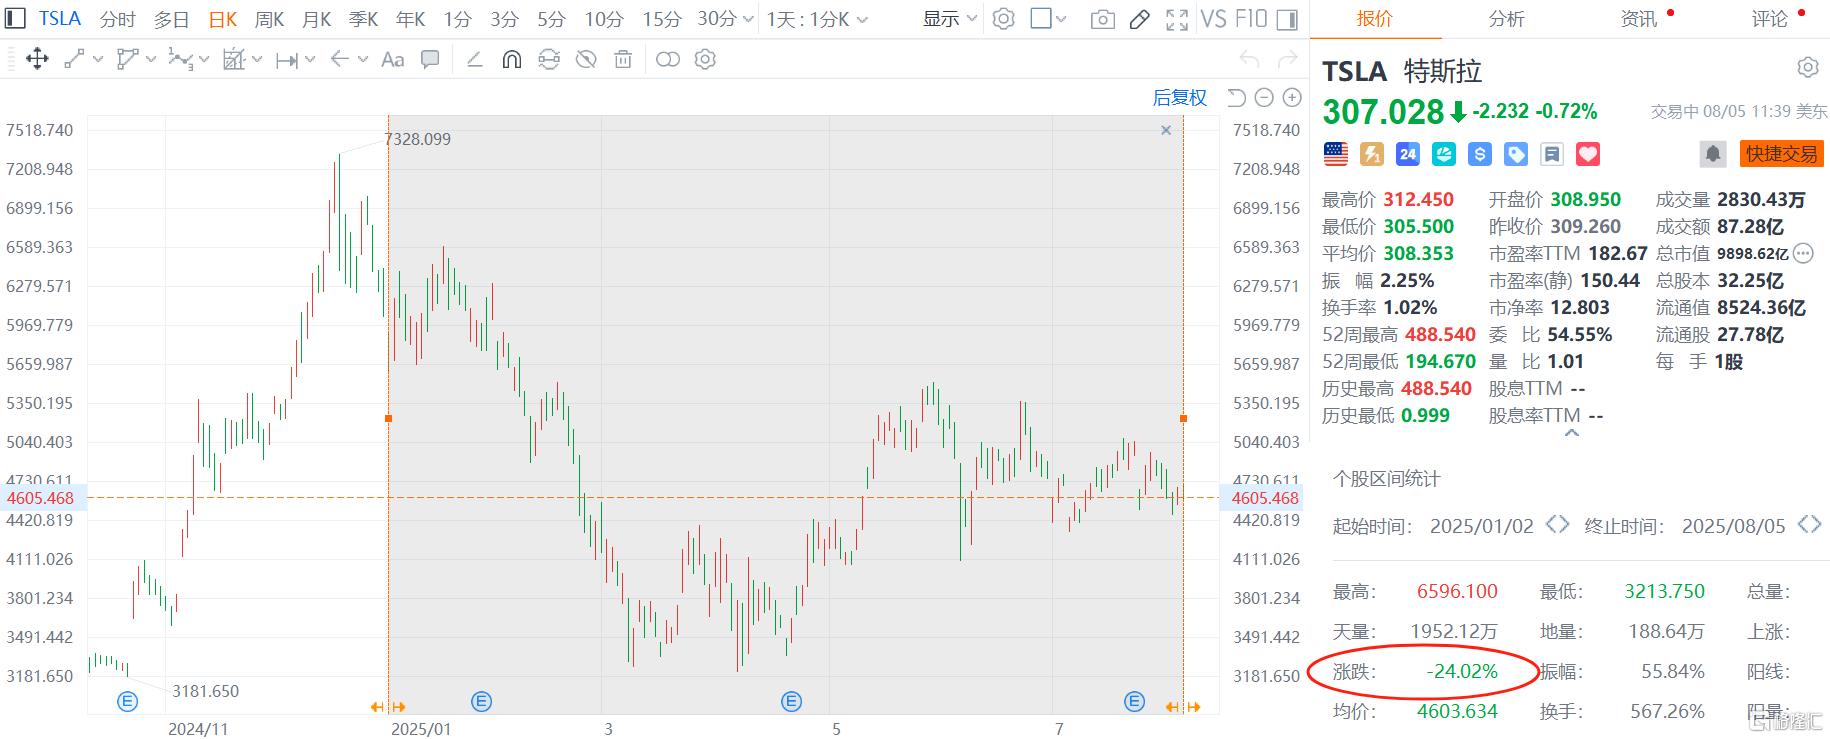Open 30分 timeframe dropdown arrow
1830x739 pixels.
[747, 19]
